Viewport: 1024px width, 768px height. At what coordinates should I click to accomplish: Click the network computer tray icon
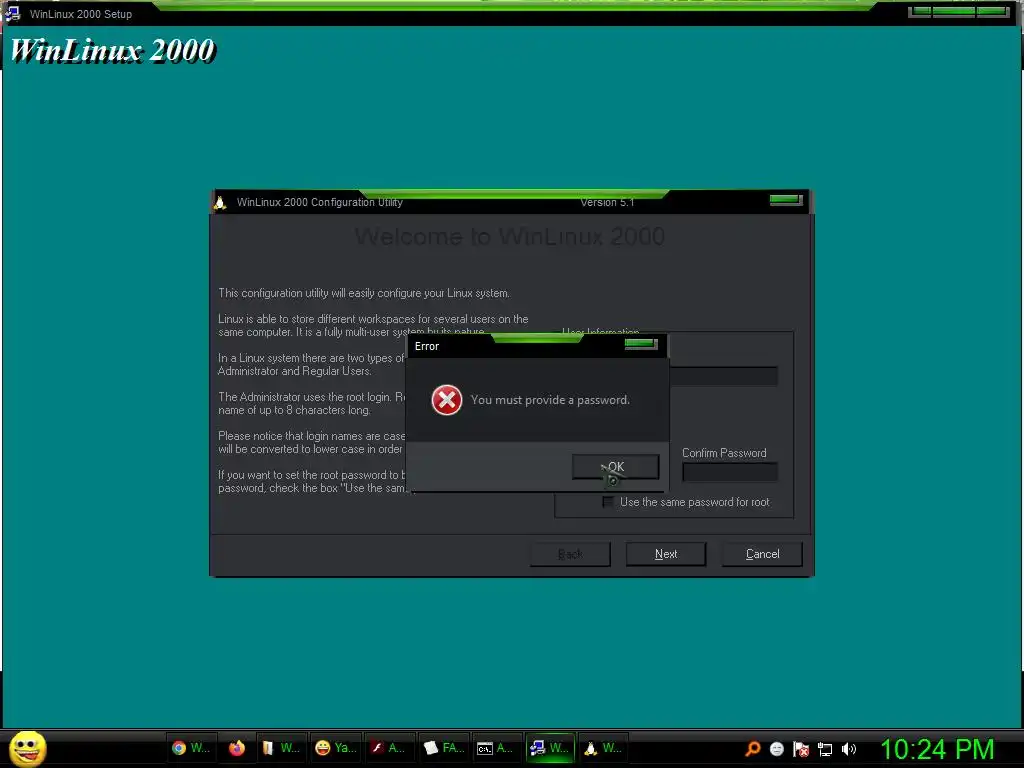[825, 750]
